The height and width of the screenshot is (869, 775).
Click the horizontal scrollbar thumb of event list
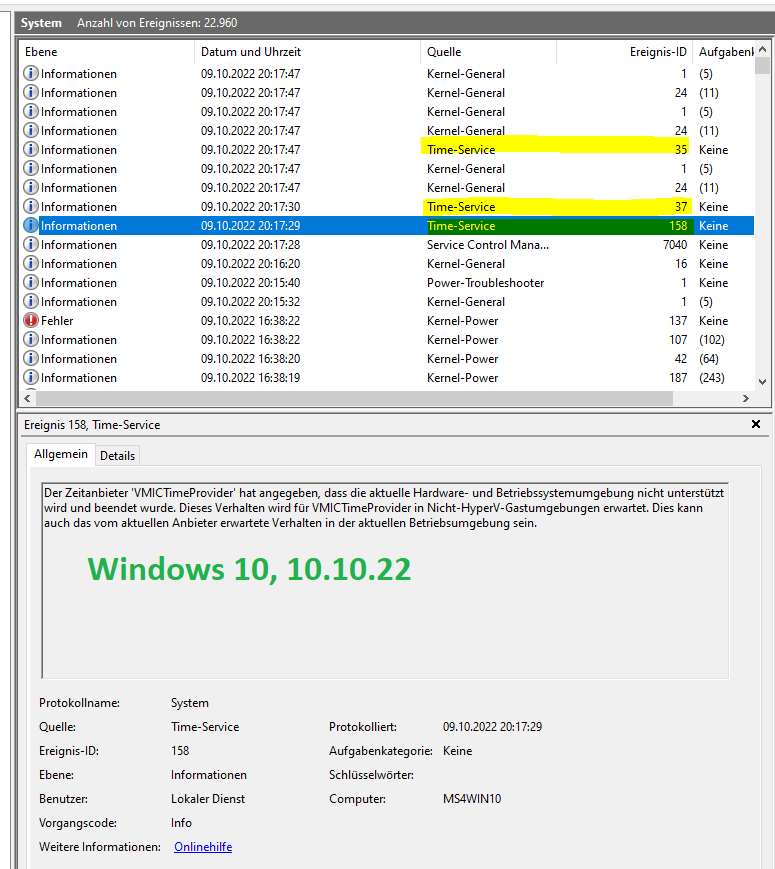355,398
